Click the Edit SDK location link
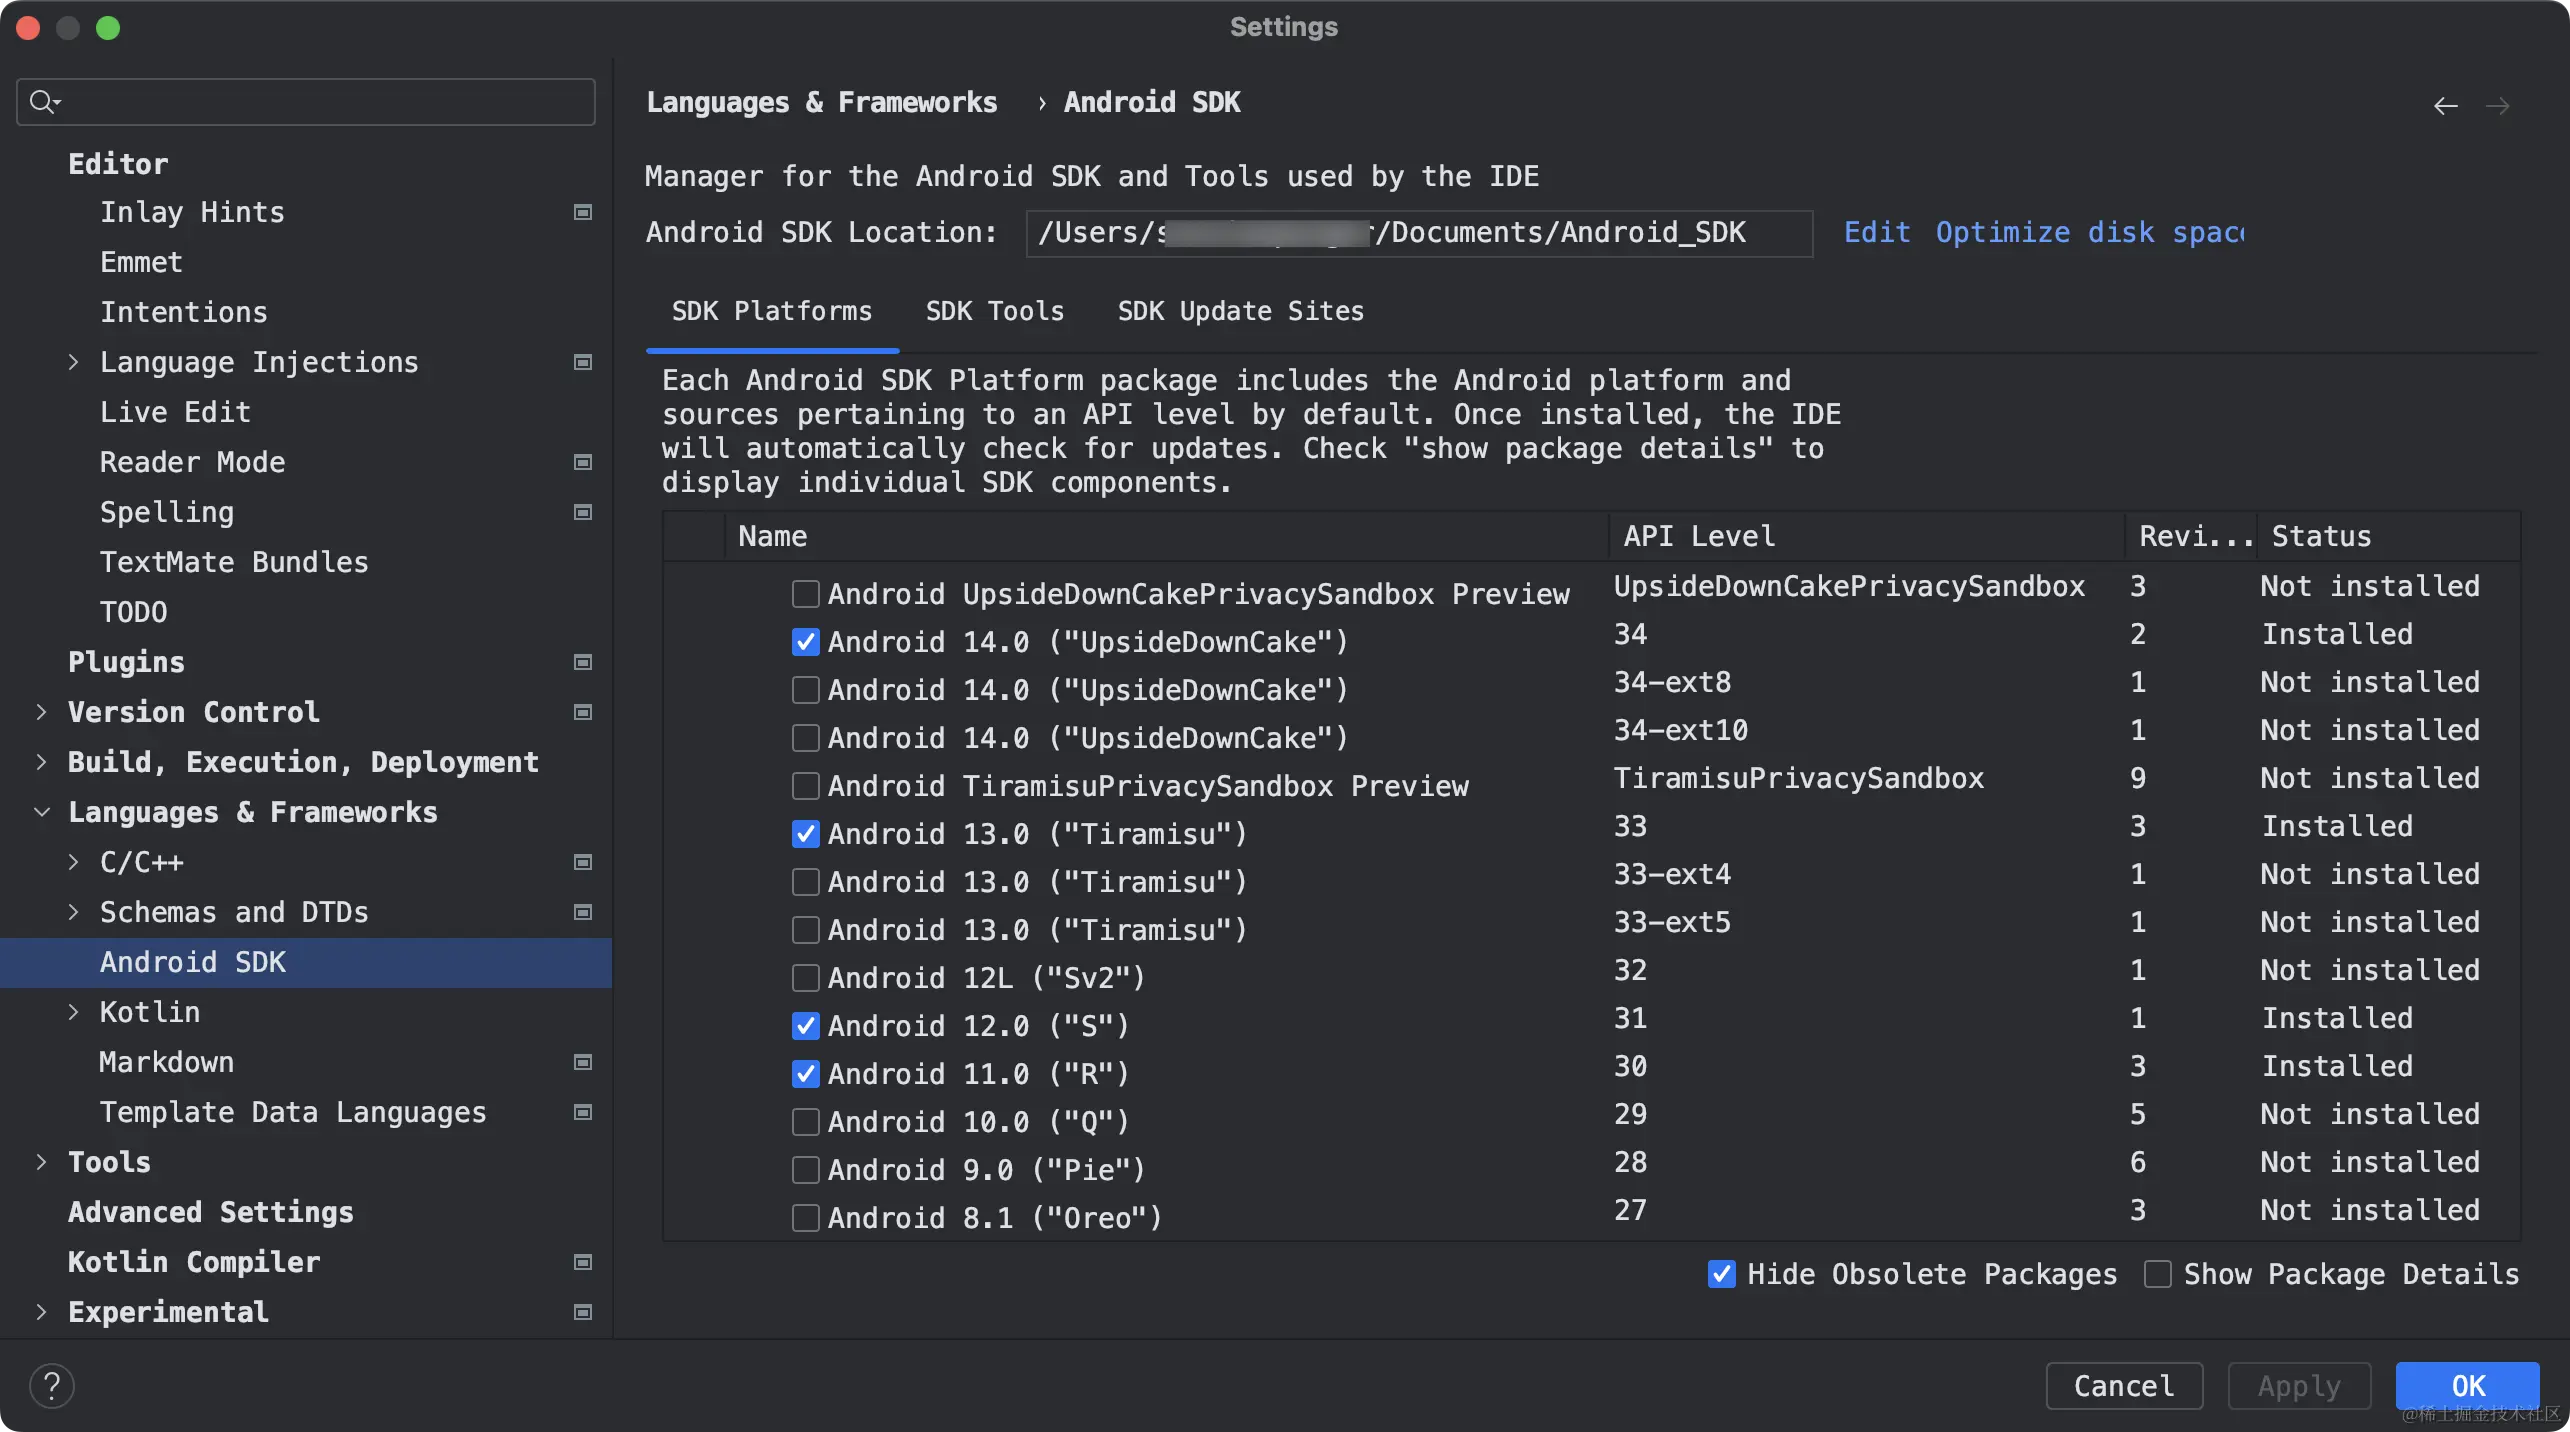The width and height of the screenshot is (2570, 1432). [x=1876, y=232]
